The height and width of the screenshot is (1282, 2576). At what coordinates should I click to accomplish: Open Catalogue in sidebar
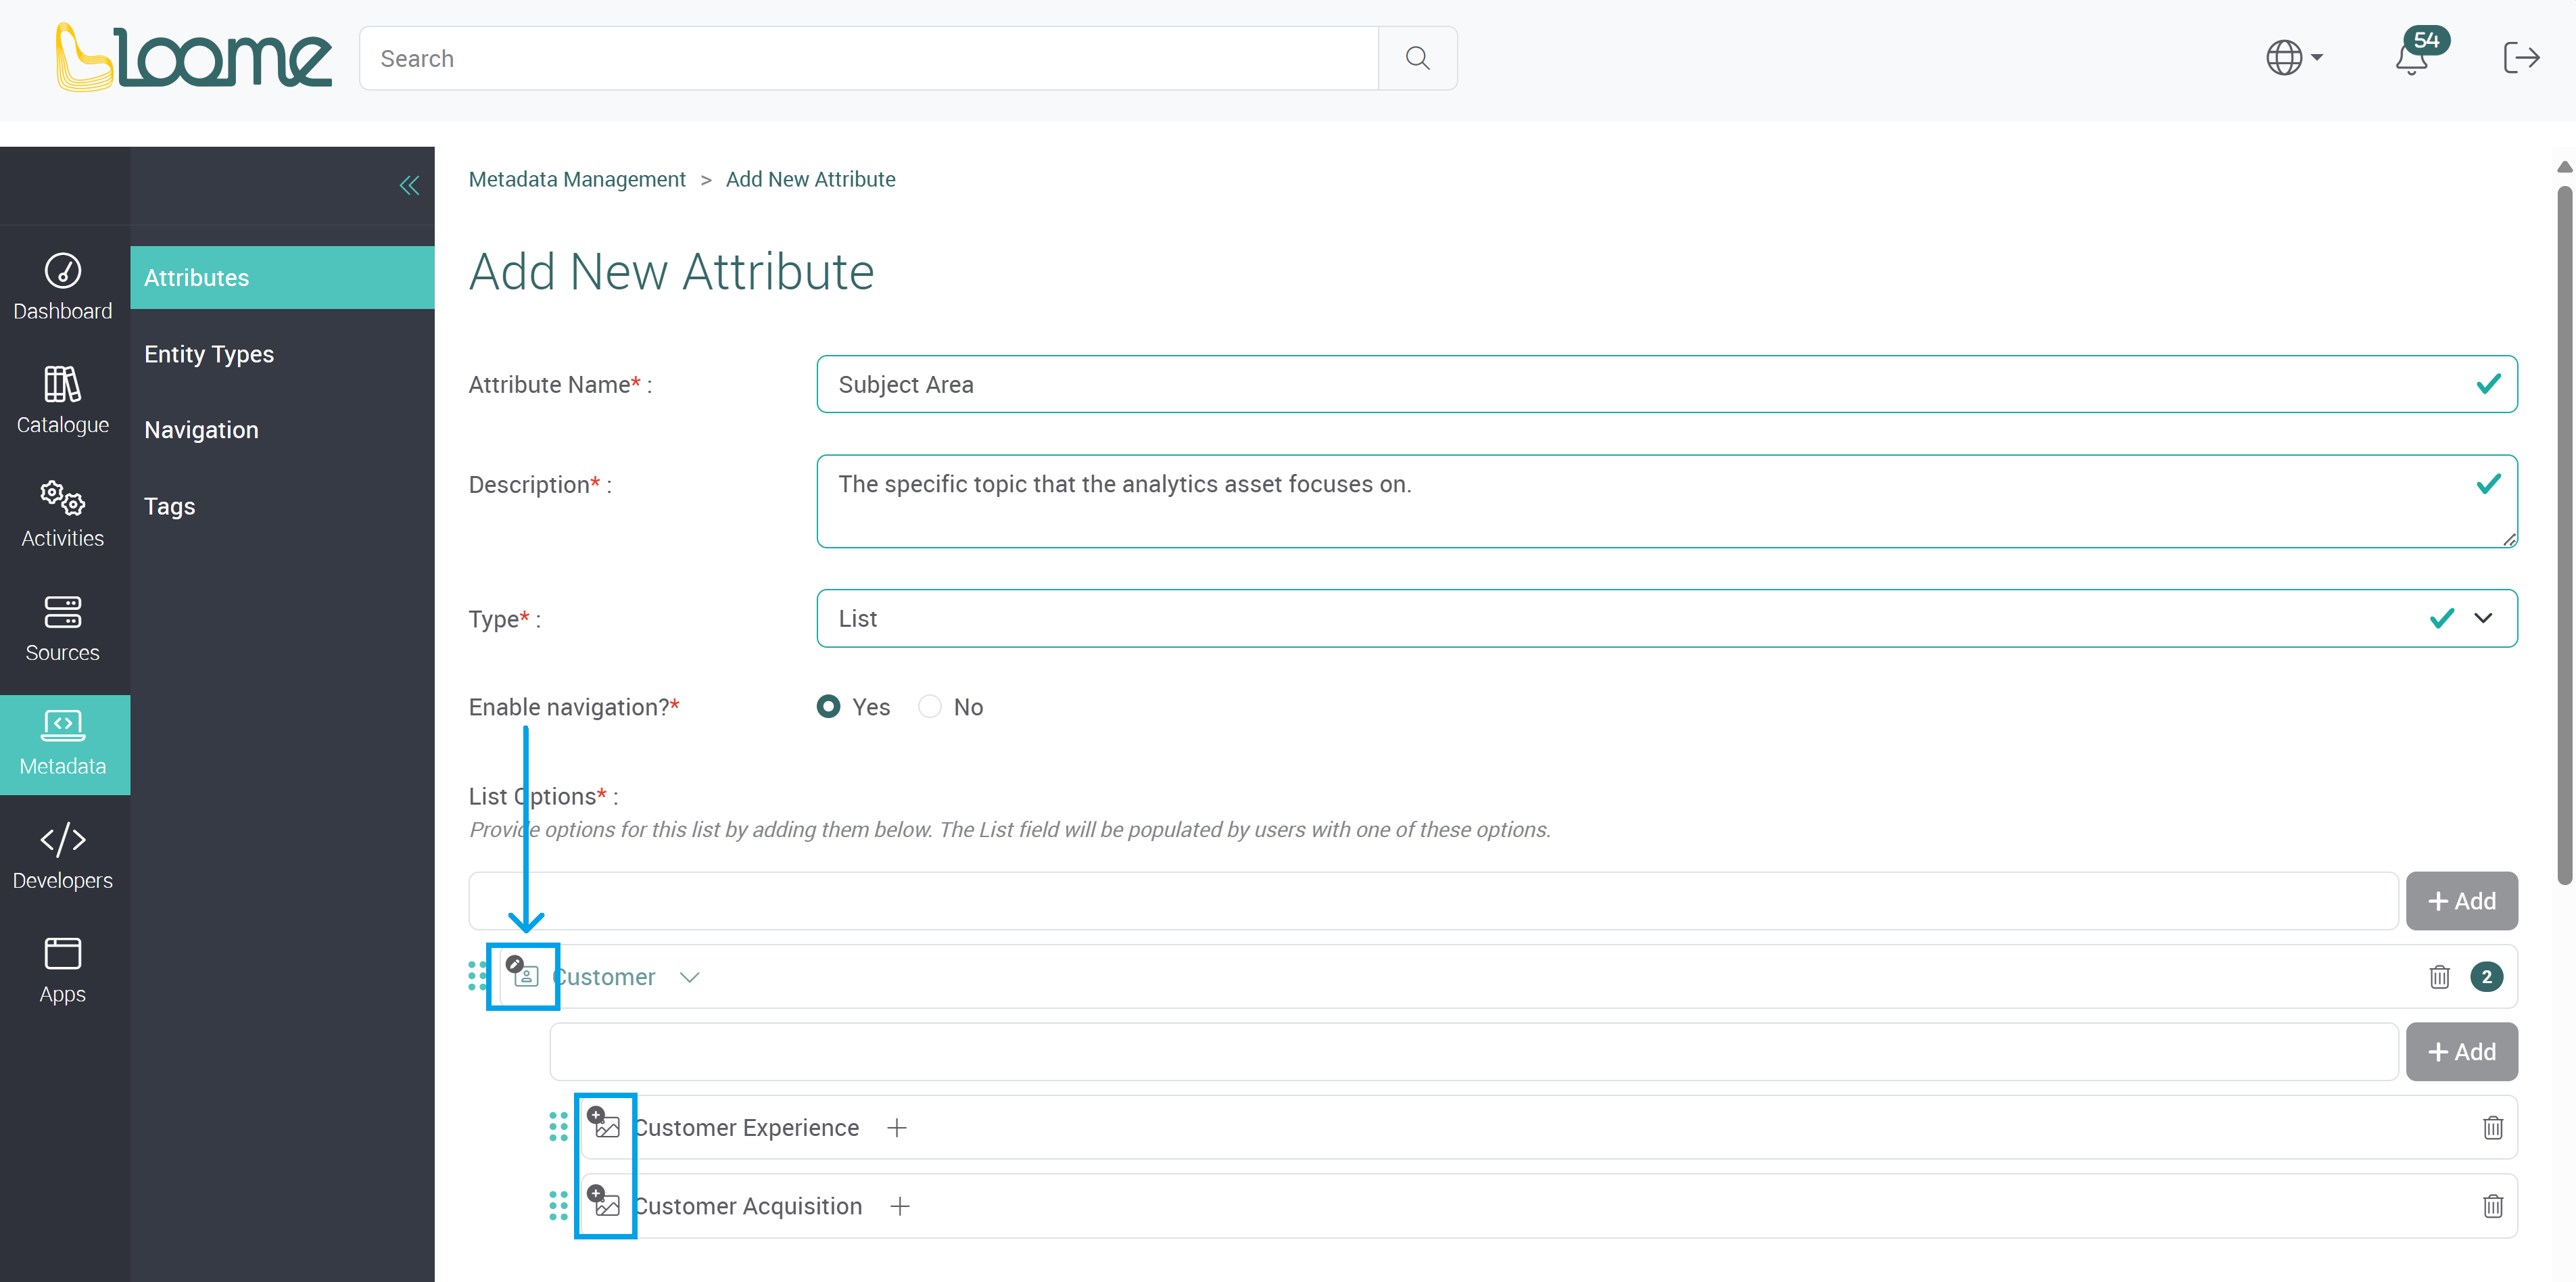click(63, 401)
